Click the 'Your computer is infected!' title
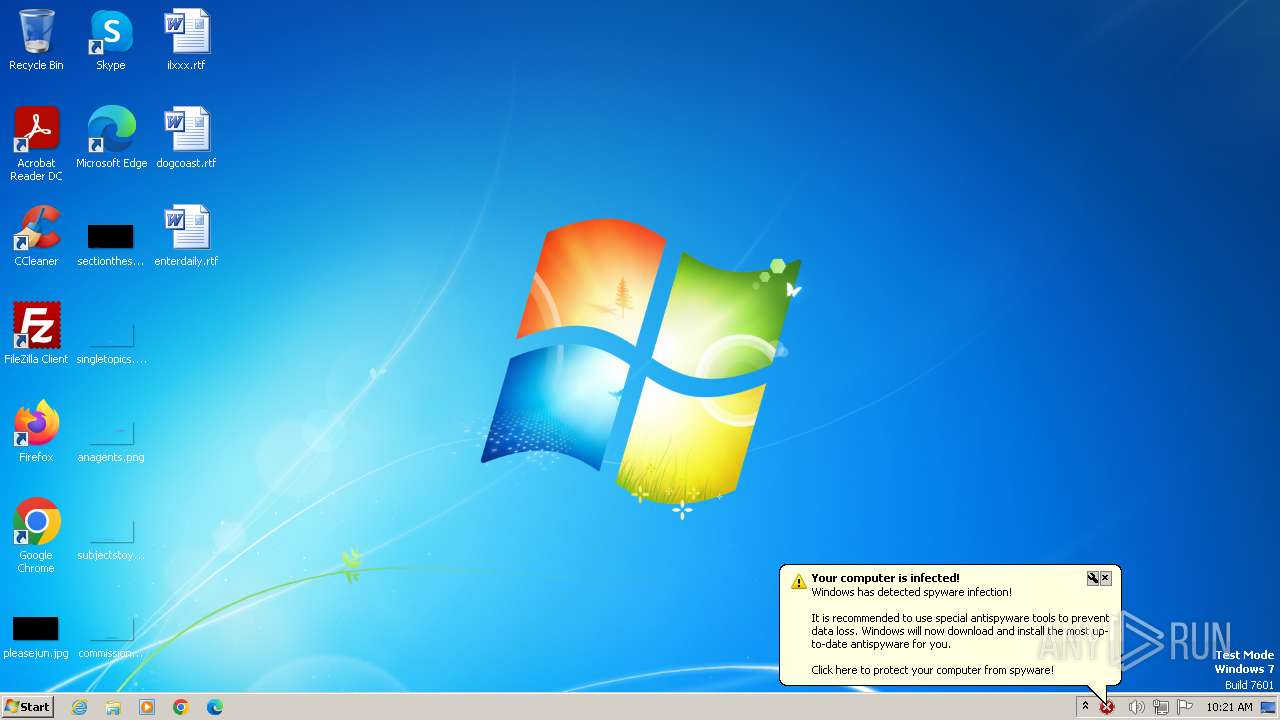Image resolution: width=1280 pixels, height=720 pixels. 885,578
